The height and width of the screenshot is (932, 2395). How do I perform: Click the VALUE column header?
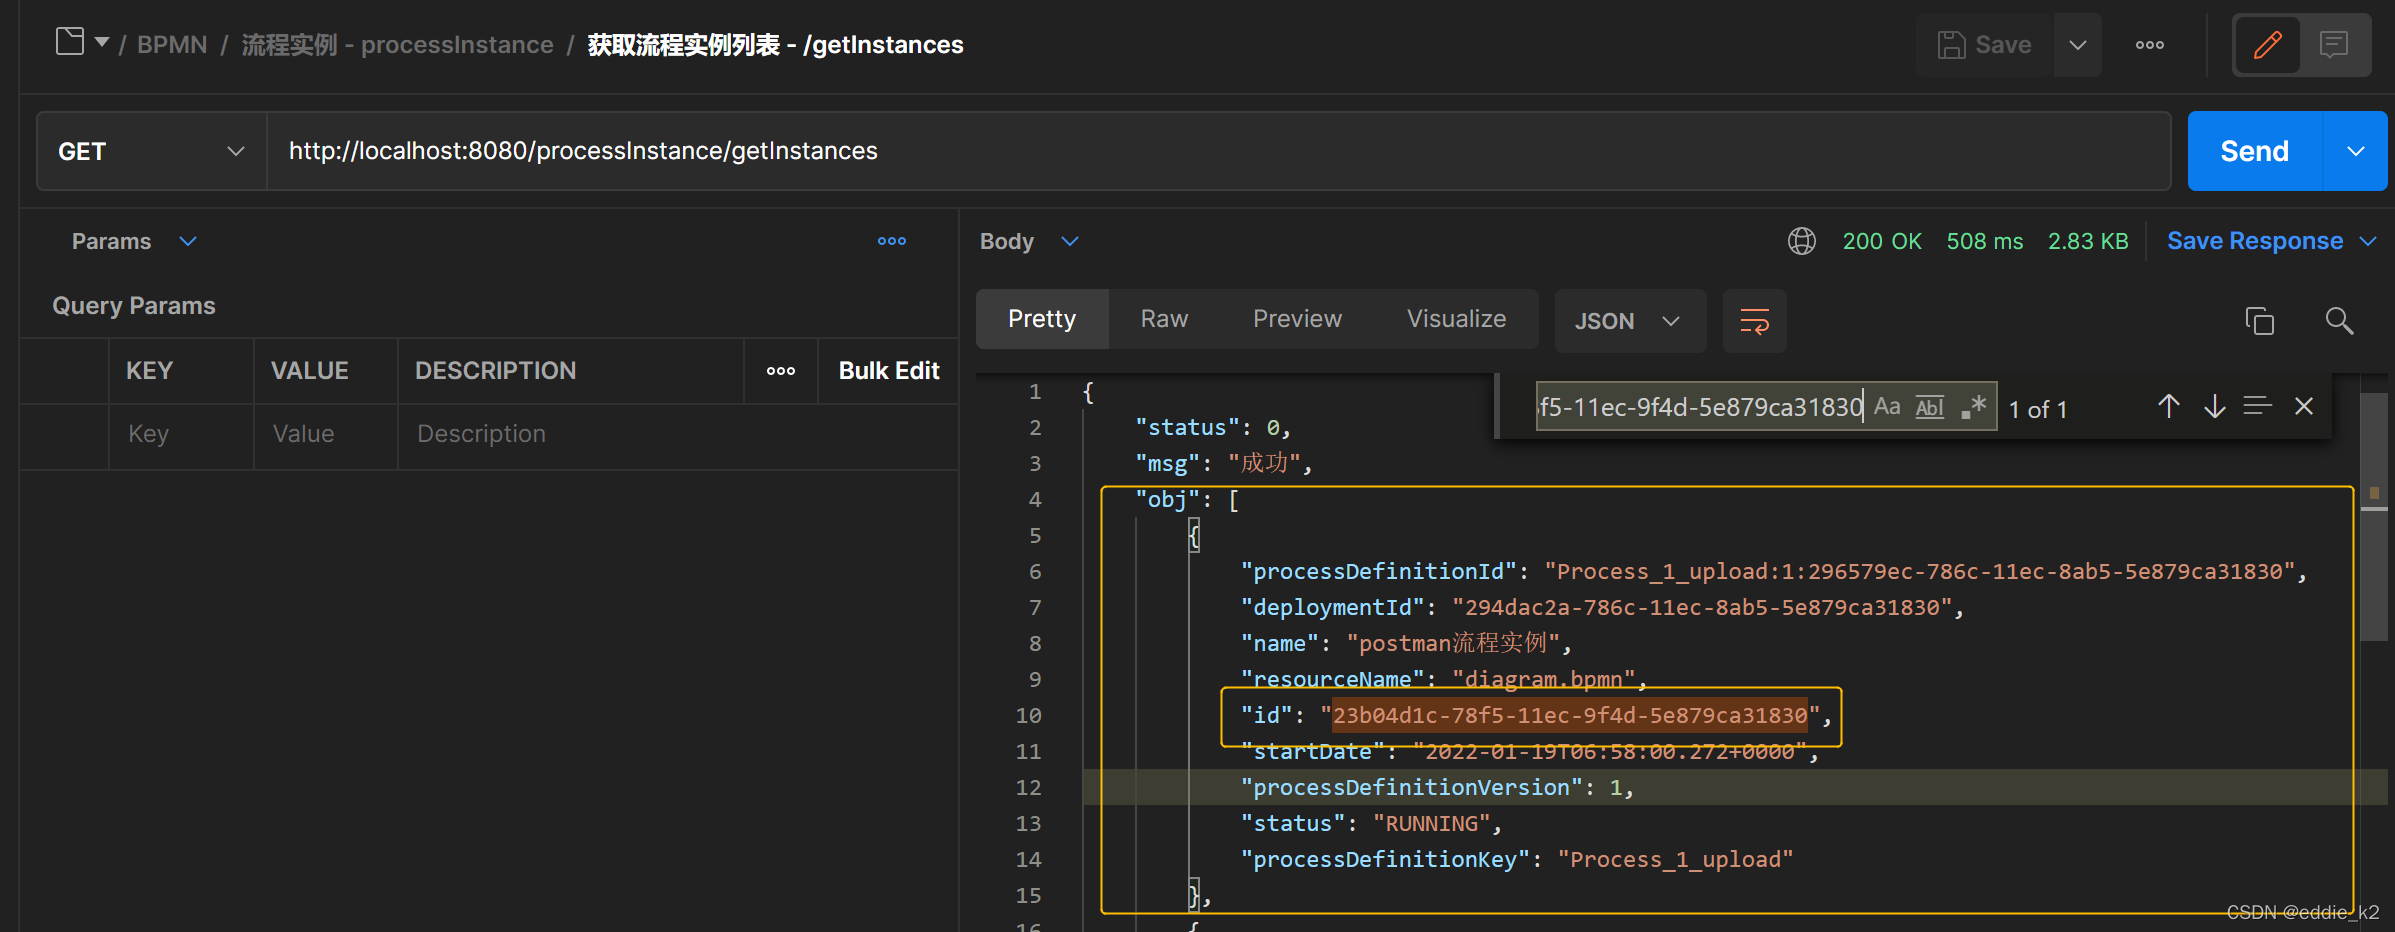(x=309, y=371)
